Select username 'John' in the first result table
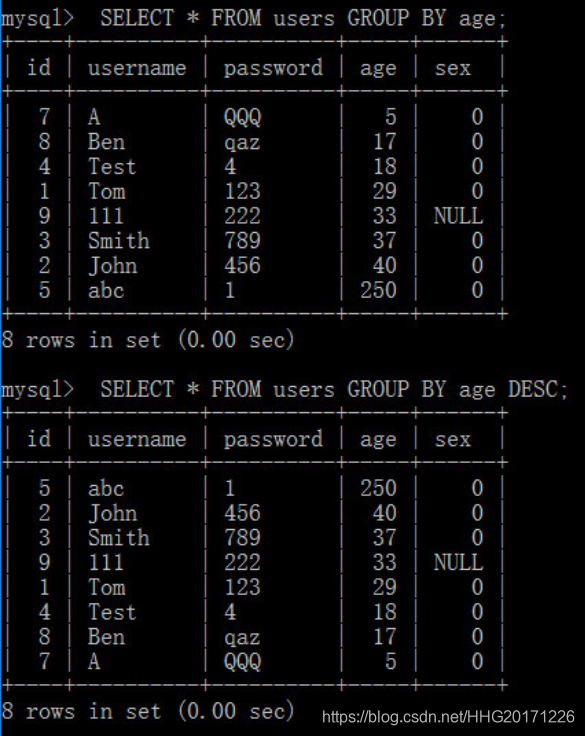This screenshot has width=585, height=736. pos(113,266)
